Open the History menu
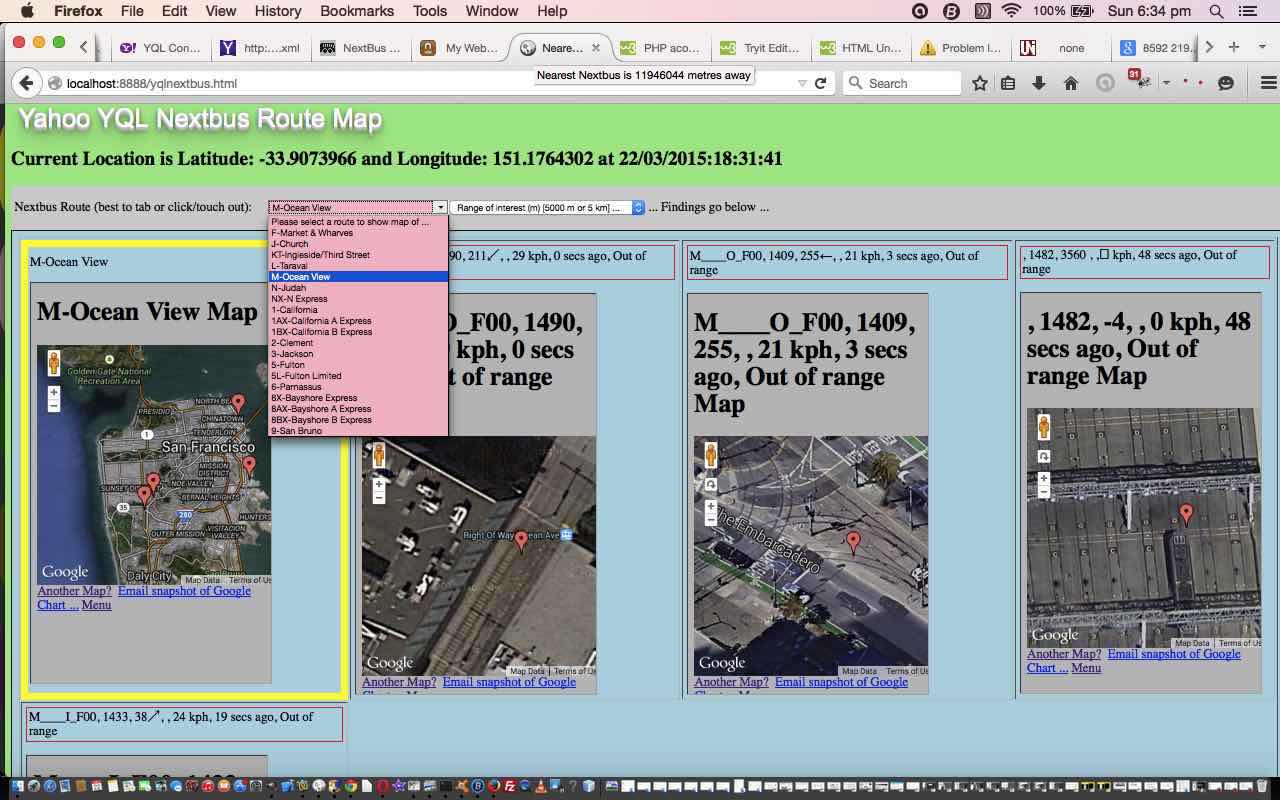The width and height of the screenshot is (1280, 800). (278, 11)
